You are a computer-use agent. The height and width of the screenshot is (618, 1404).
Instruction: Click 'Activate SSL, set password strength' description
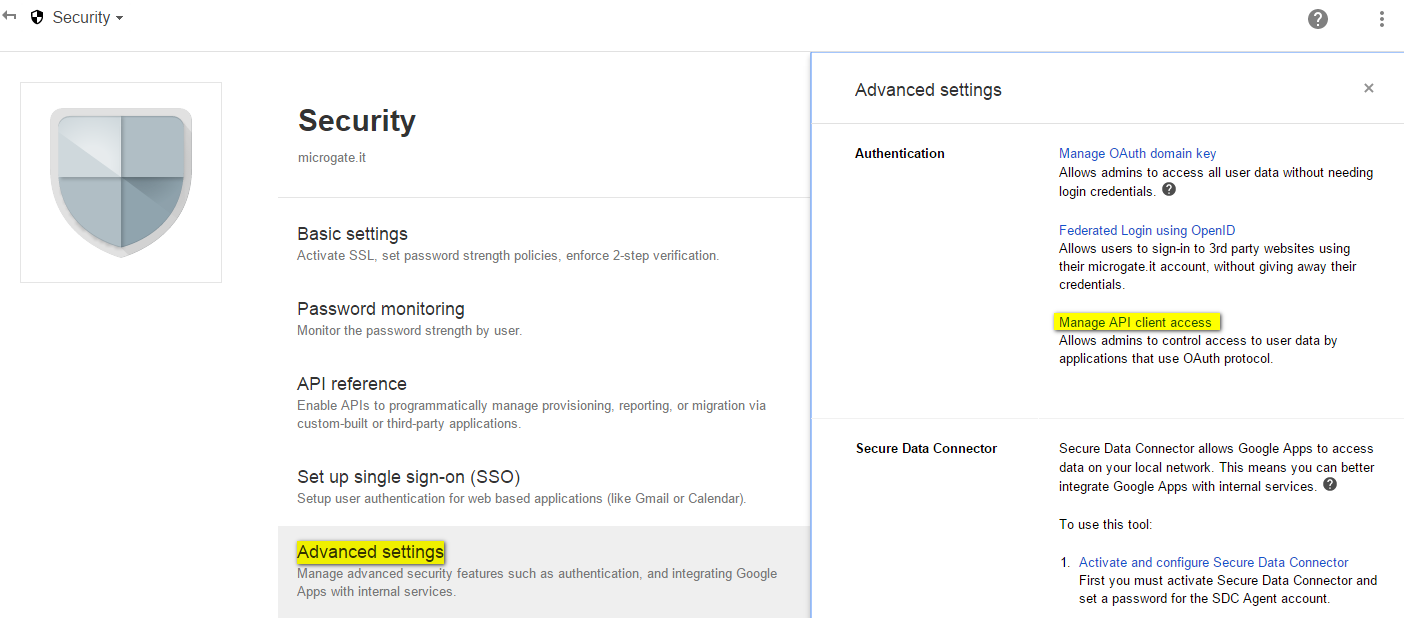click(x=508, y=256)
